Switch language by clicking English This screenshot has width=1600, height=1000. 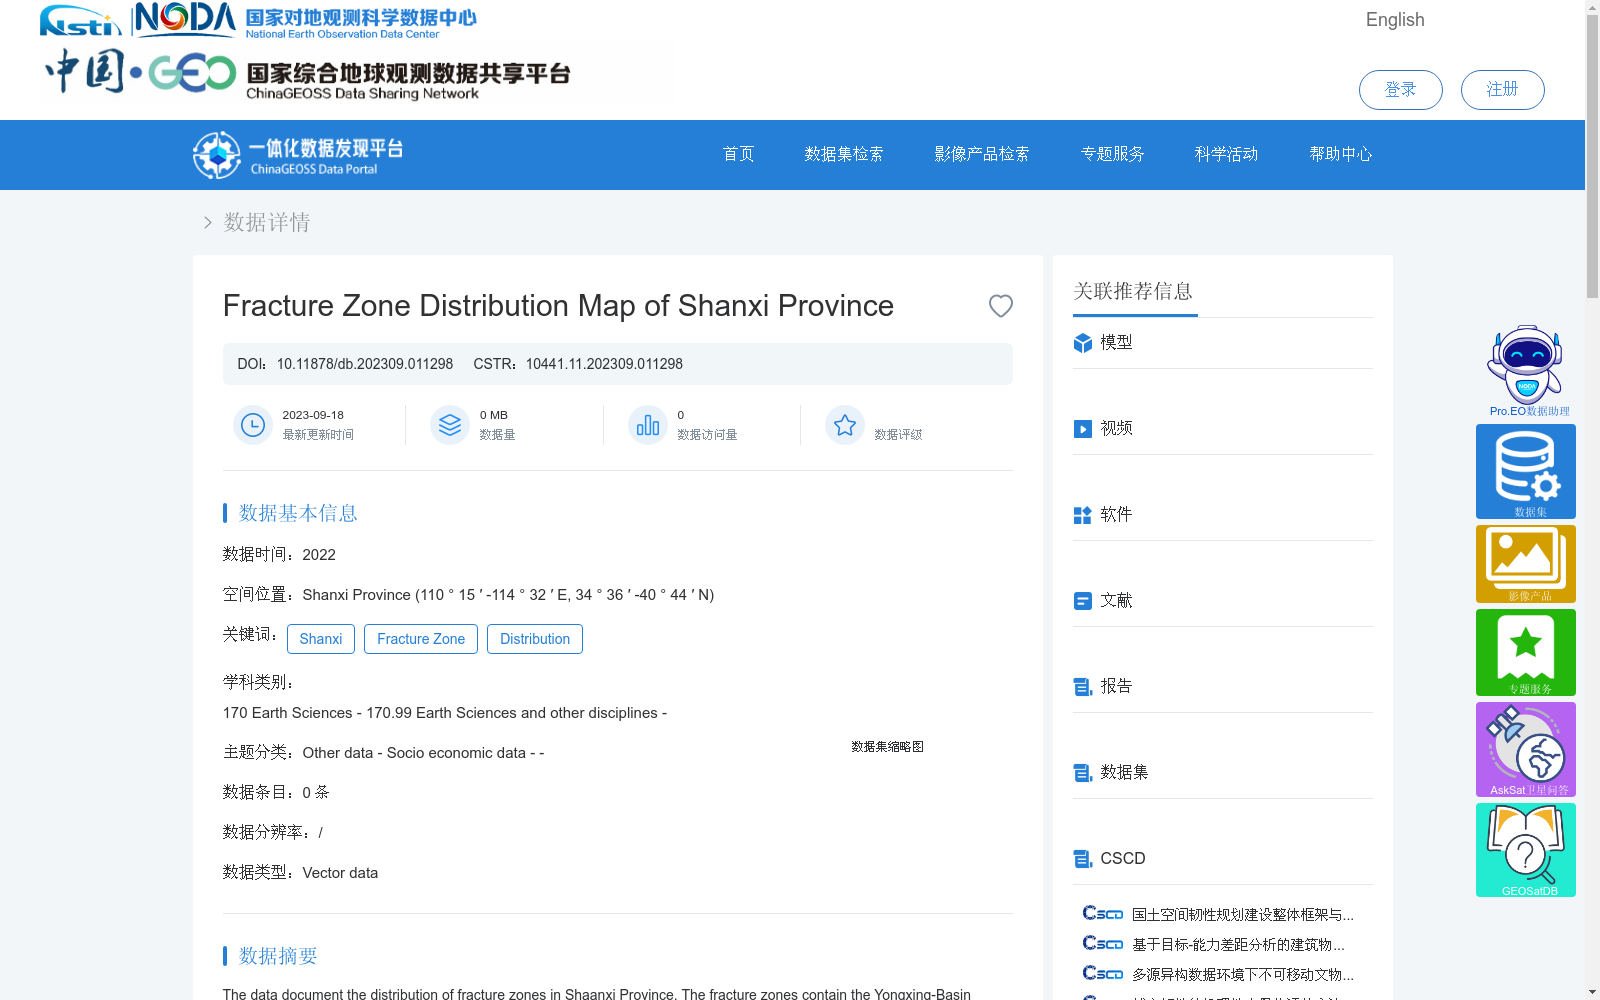(1395, 19)
